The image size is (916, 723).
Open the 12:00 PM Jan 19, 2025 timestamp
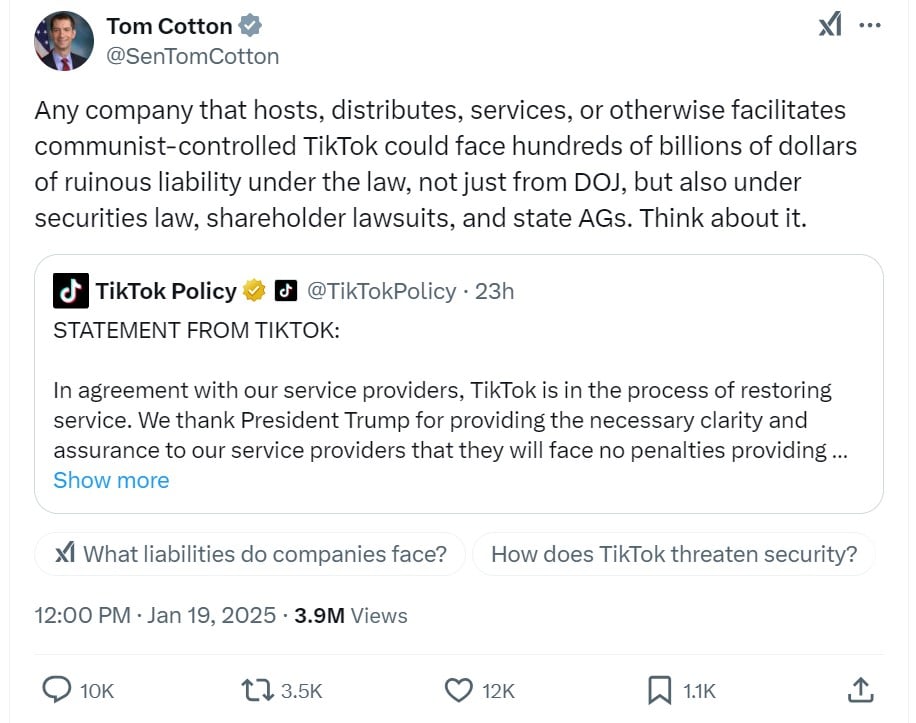155,615
